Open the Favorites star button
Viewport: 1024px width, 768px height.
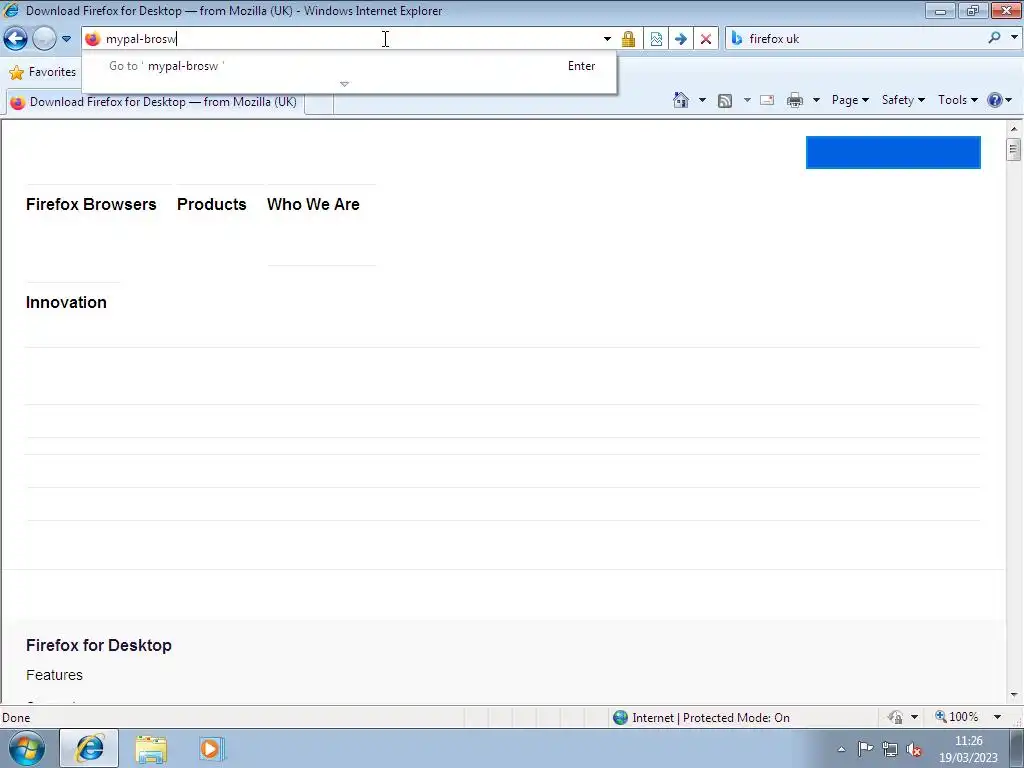tap(43, 72)
